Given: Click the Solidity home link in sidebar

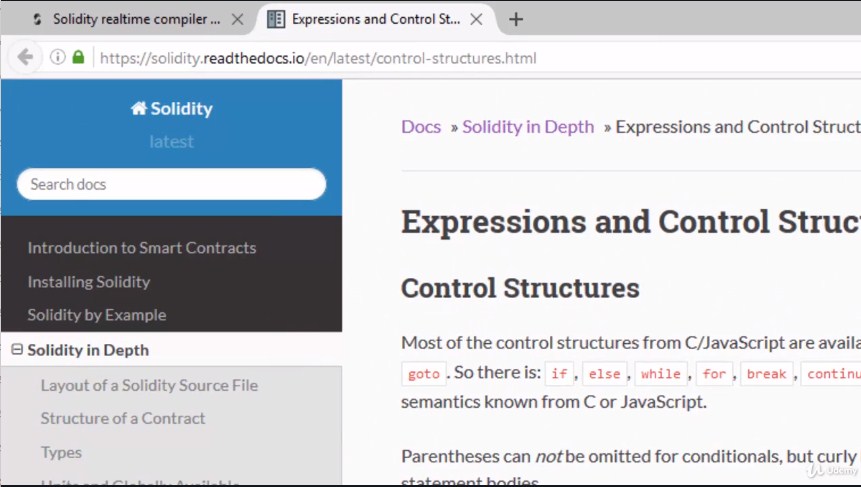Looking at the screenshot, I should pyautogui.click(x=171, y=109).
